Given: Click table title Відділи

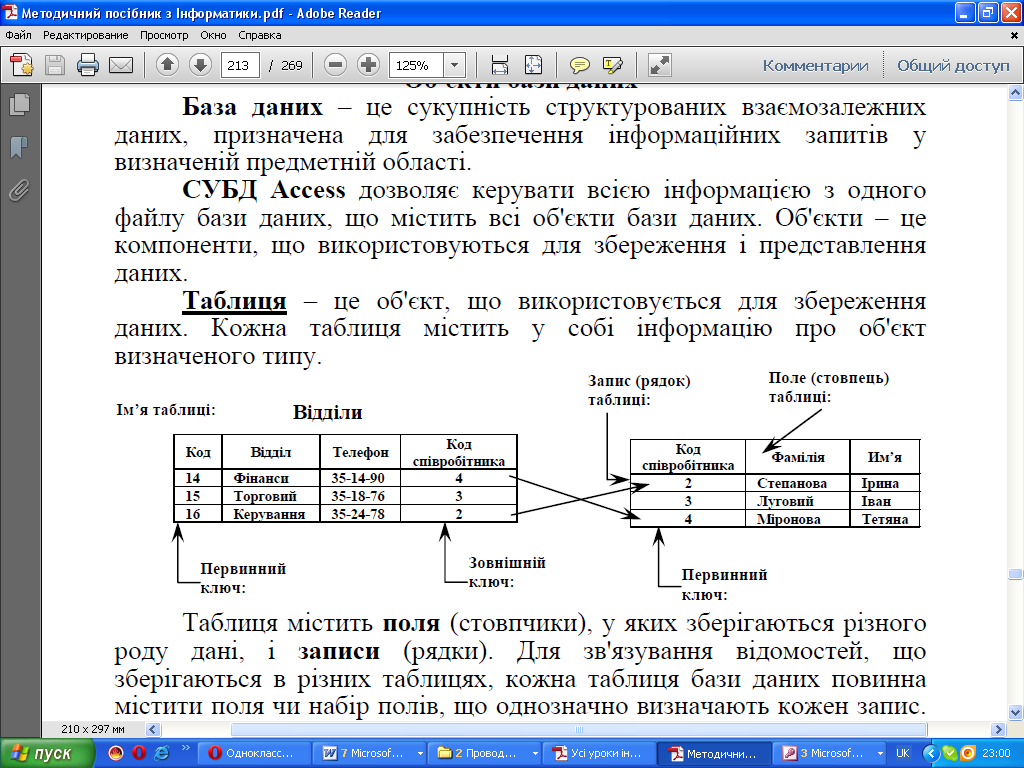Looking at the screenshot, I should pyautogui.click(x=327, y=413).
